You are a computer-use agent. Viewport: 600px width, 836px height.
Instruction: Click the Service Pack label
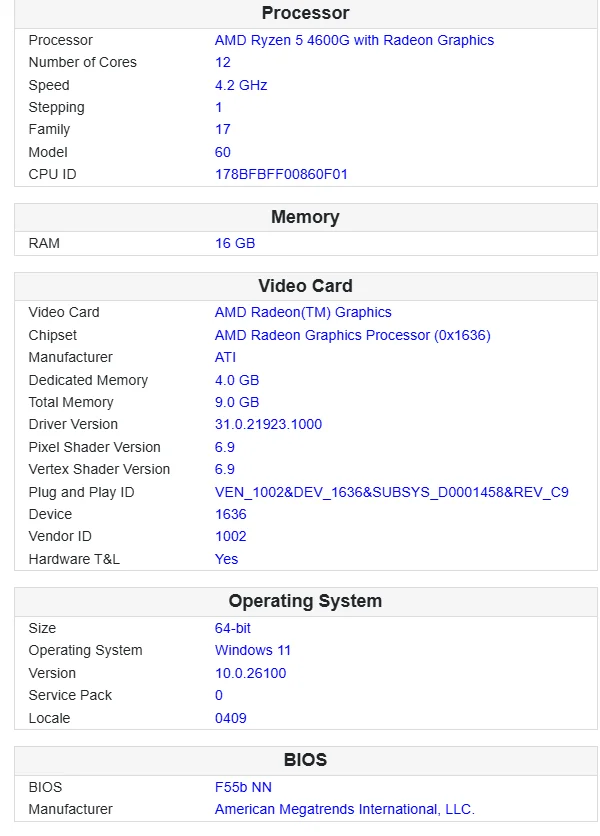pos(70,695)
